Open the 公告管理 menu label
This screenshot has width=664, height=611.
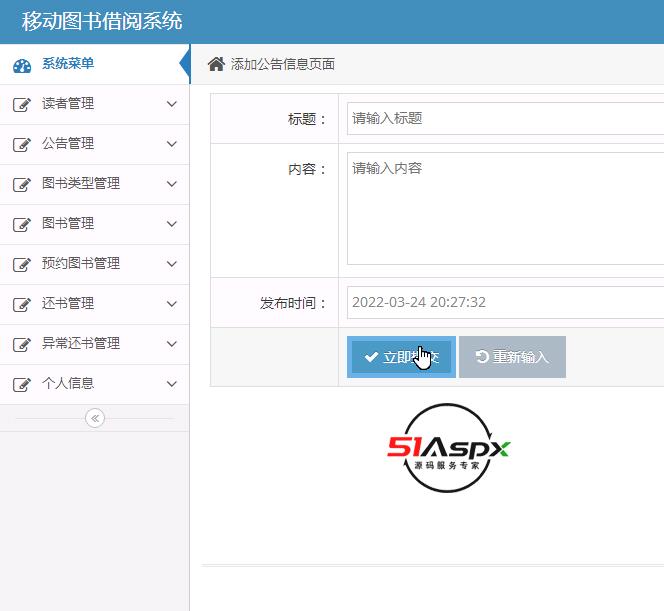68,143
